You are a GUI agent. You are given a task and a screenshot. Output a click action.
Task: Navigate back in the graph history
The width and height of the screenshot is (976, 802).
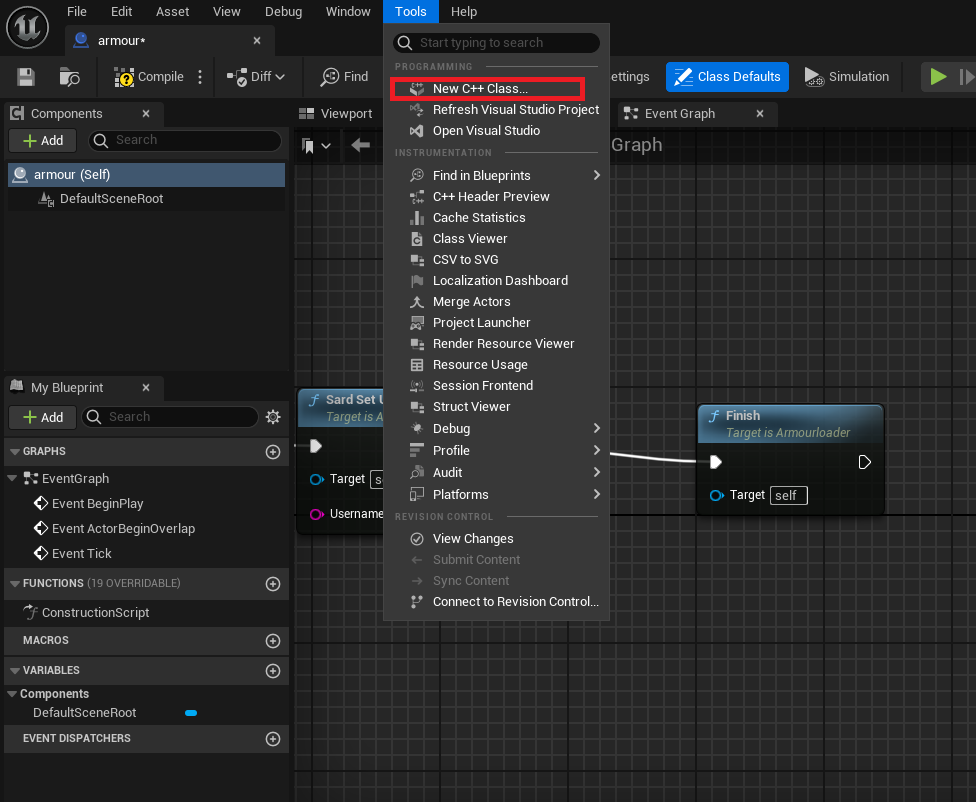[x=361, y=146]
